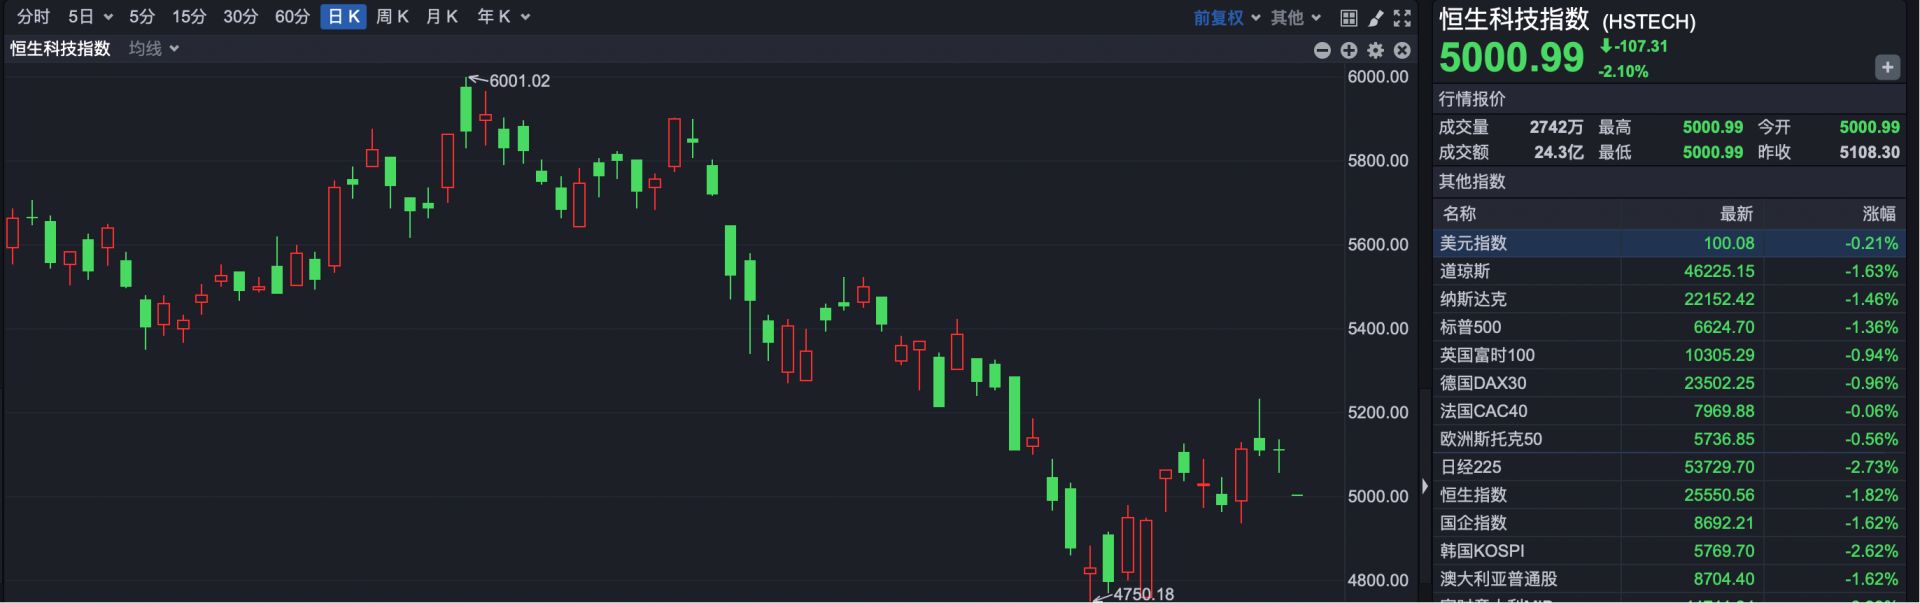The width and height of the screenshot is (1920, 603).
Task: Expand the 5日 period dropdown
Action: pos(90,16)
